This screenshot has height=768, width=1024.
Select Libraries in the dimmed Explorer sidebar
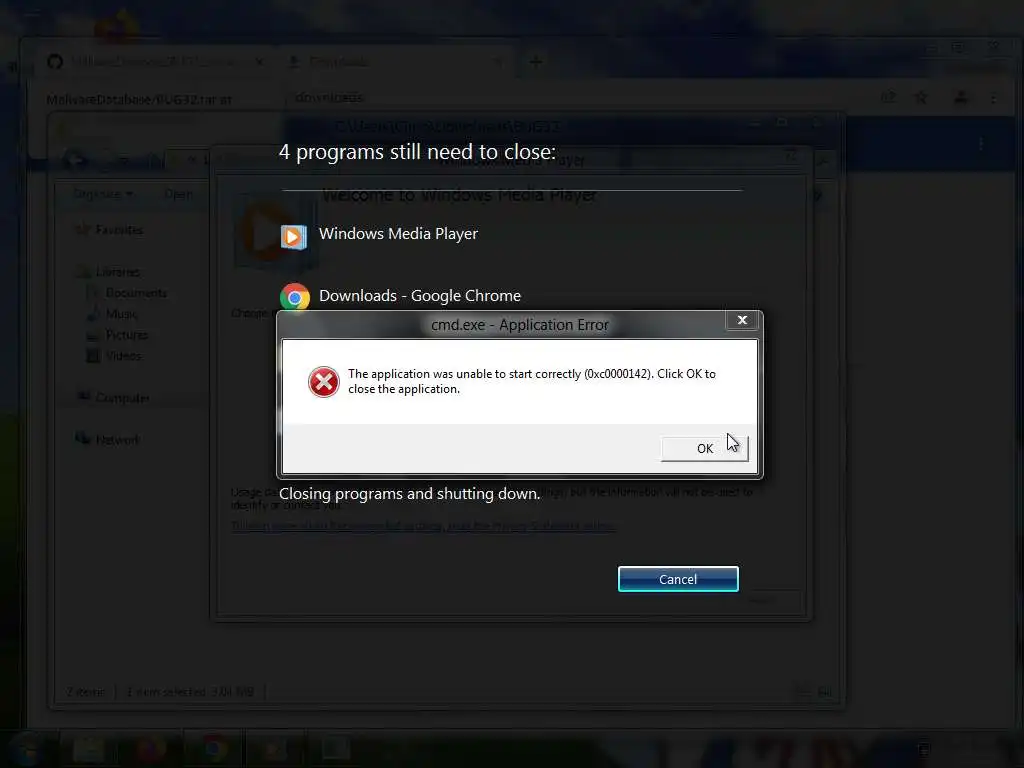pos(117,272)
